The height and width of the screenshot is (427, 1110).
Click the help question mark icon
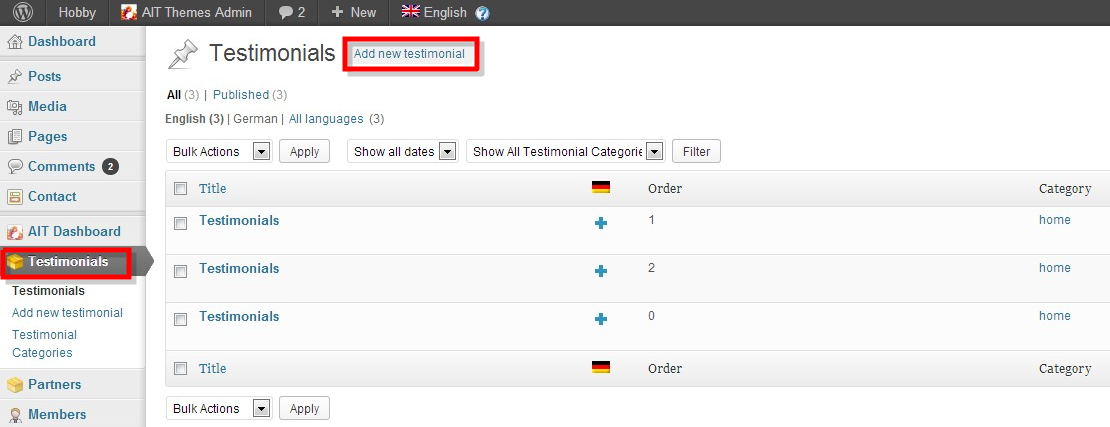coord(483,13)
